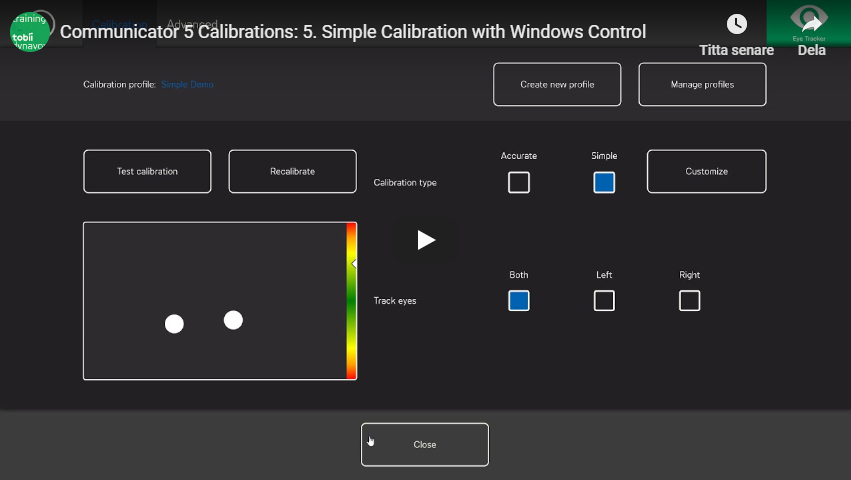Click the Tobii Dynavox channel avatar
851x480 pixels.
pyautogui.click(x=30, y=31)
